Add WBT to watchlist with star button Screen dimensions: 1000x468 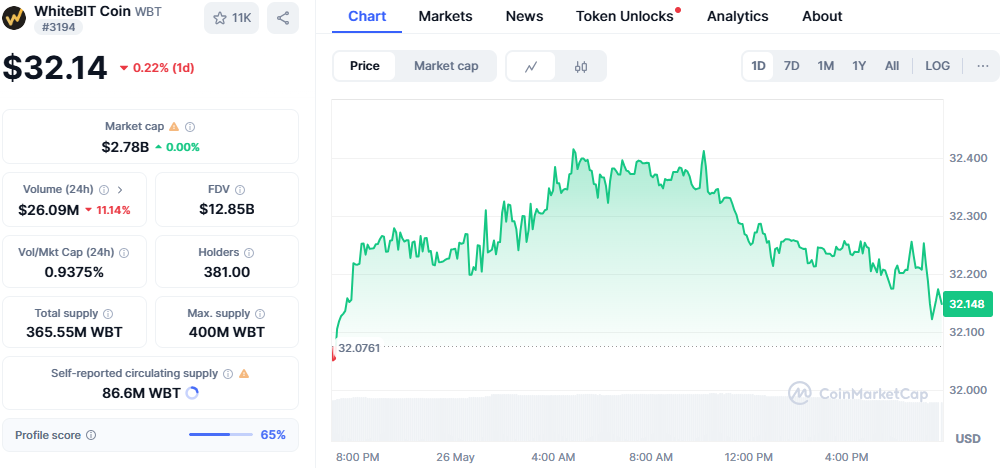point(232,18)
